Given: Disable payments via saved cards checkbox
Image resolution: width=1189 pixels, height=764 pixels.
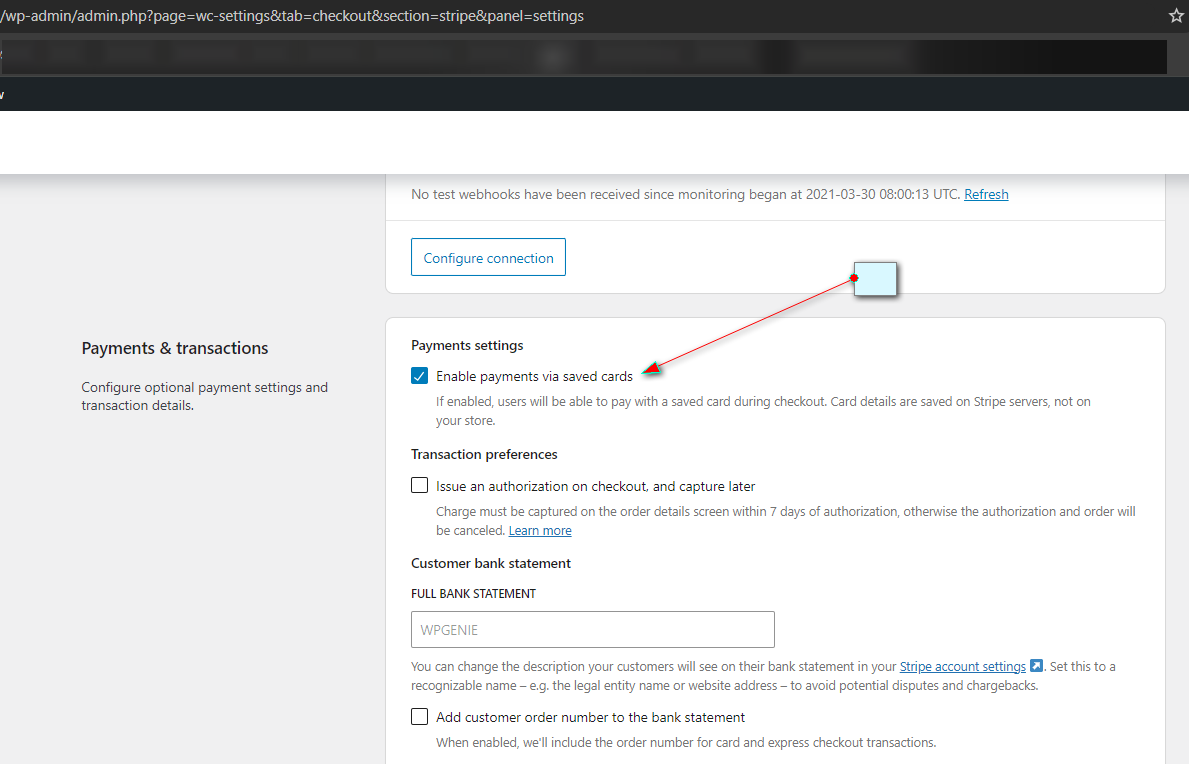Looking at the screenshot, I should click(x=420, y=377).
